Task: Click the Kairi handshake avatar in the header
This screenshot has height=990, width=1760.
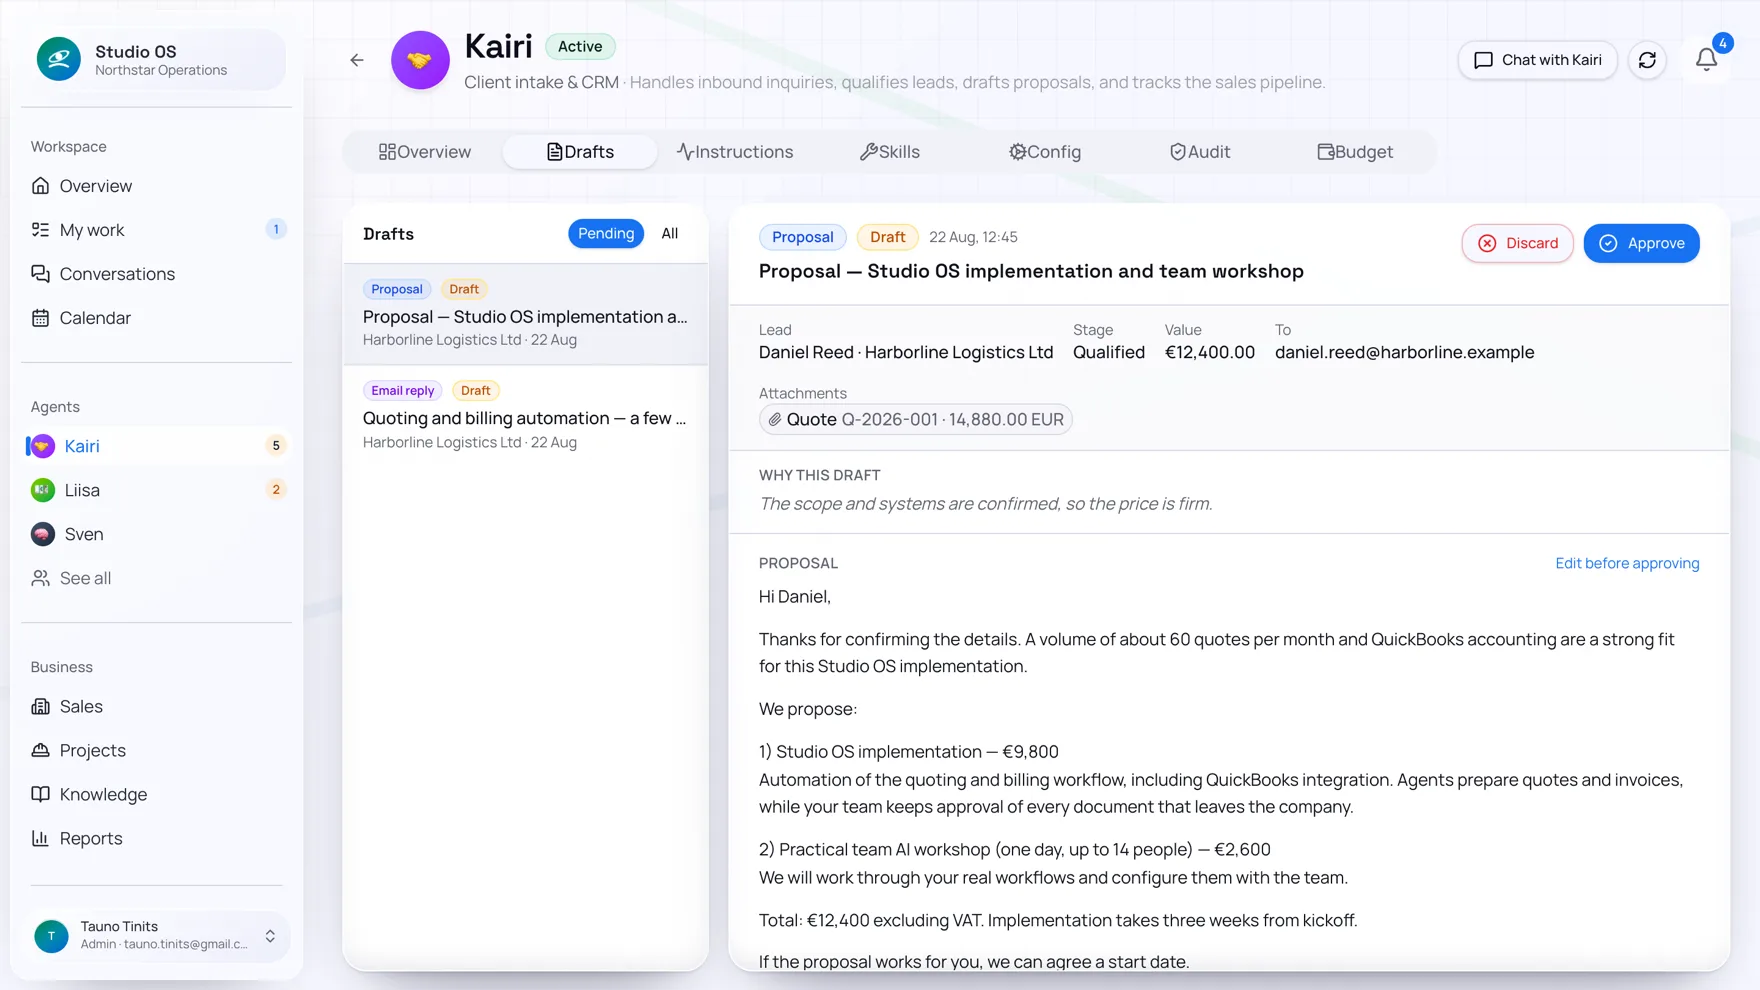Action: (x=420, y=60)
